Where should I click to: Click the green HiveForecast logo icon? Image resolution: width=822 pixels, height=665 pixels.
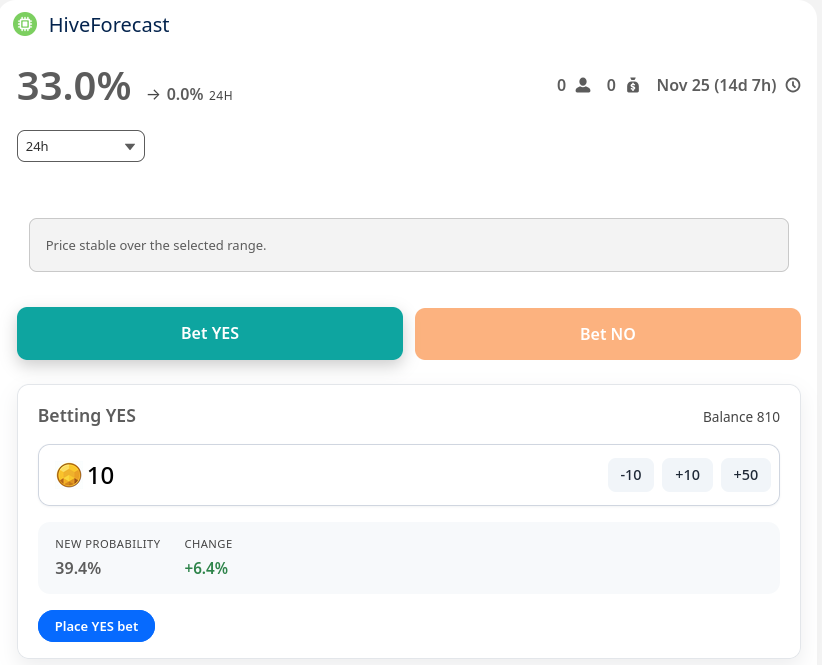coord(24,24)
